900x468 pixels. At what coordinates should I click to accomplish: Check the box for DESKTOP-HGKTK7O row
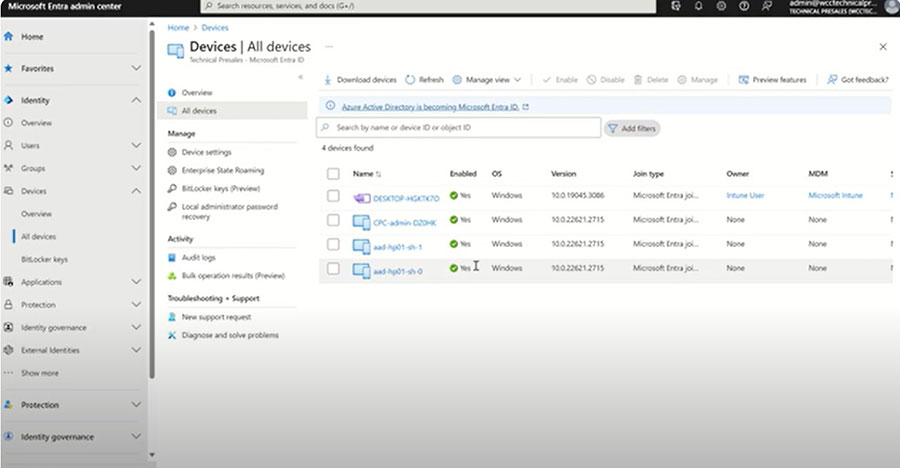point(333,196)
